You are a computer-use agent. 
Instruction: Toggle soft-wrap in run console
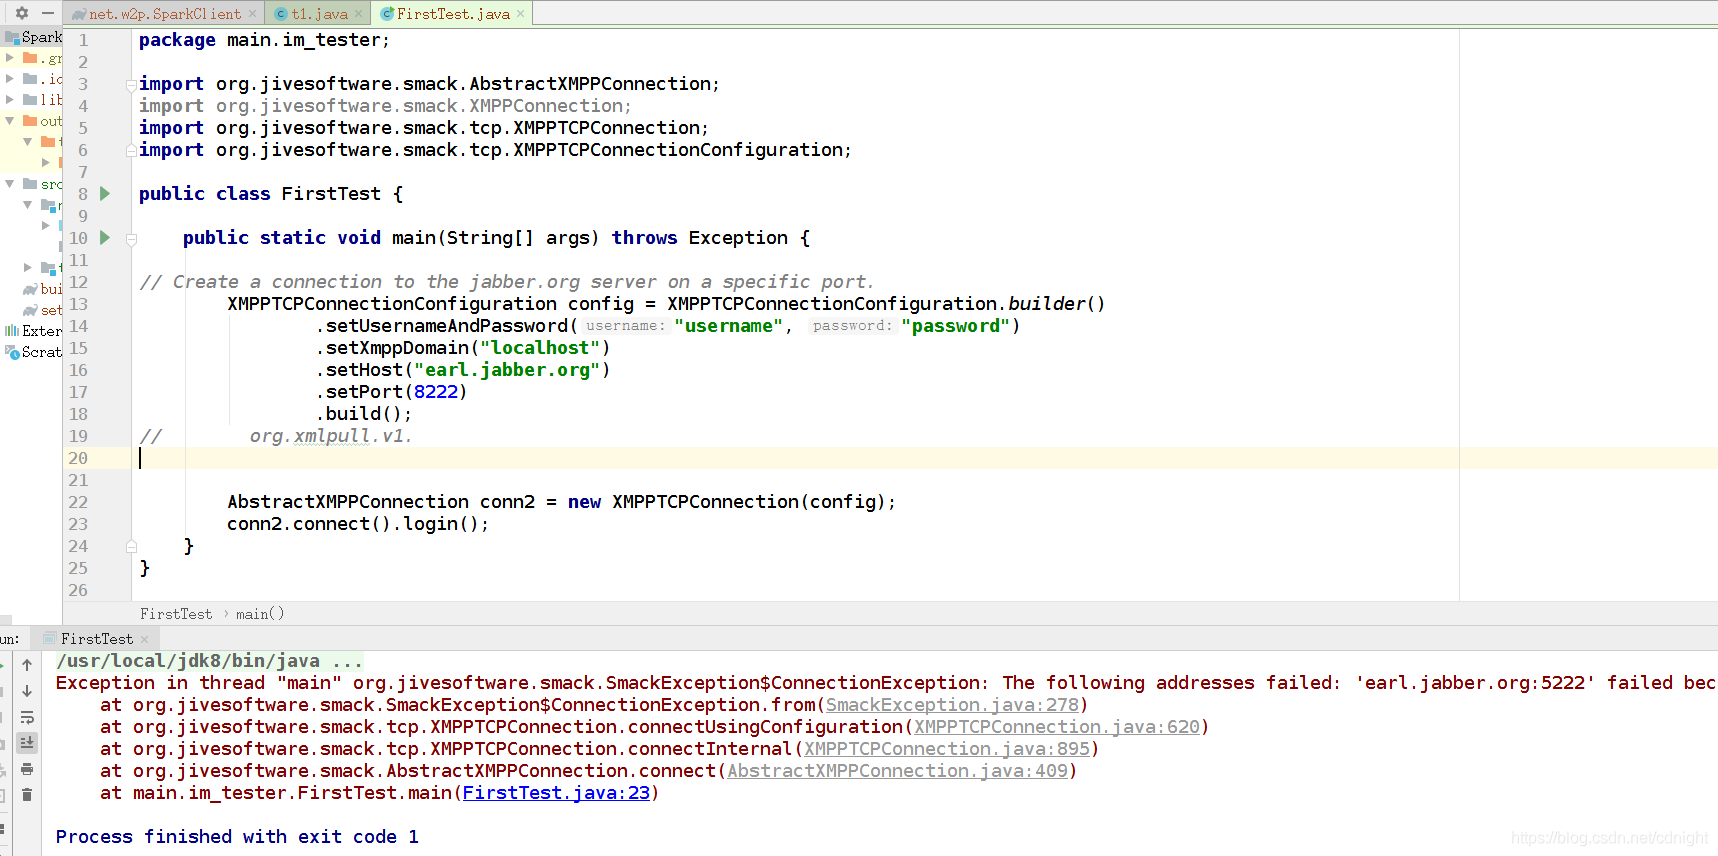click(27, 717)
